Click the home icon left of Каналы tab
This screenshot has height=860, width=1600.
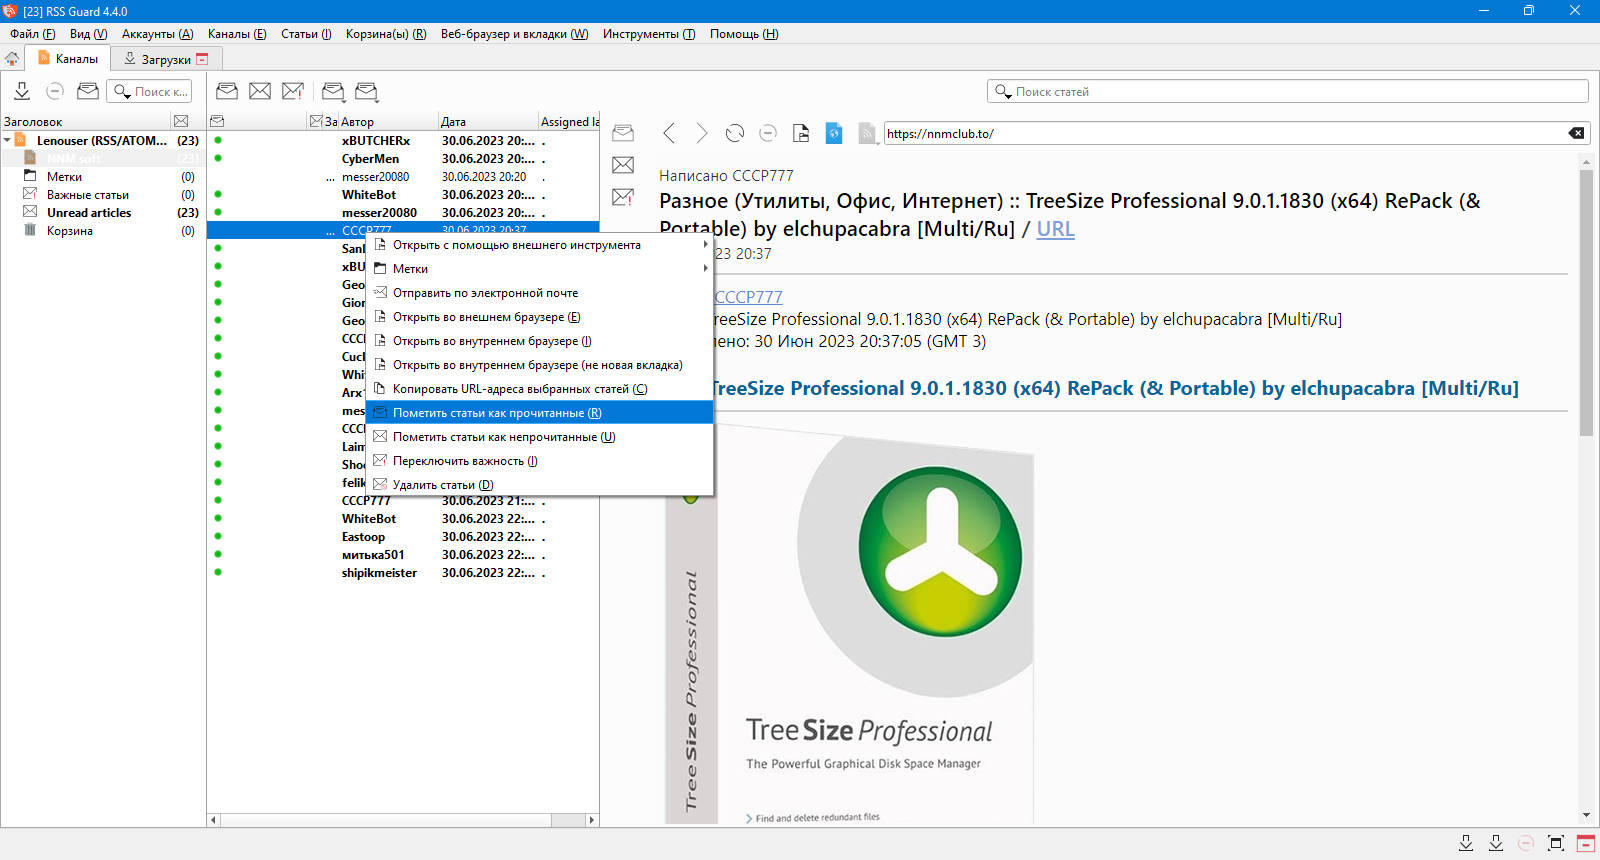coord(12,59)
